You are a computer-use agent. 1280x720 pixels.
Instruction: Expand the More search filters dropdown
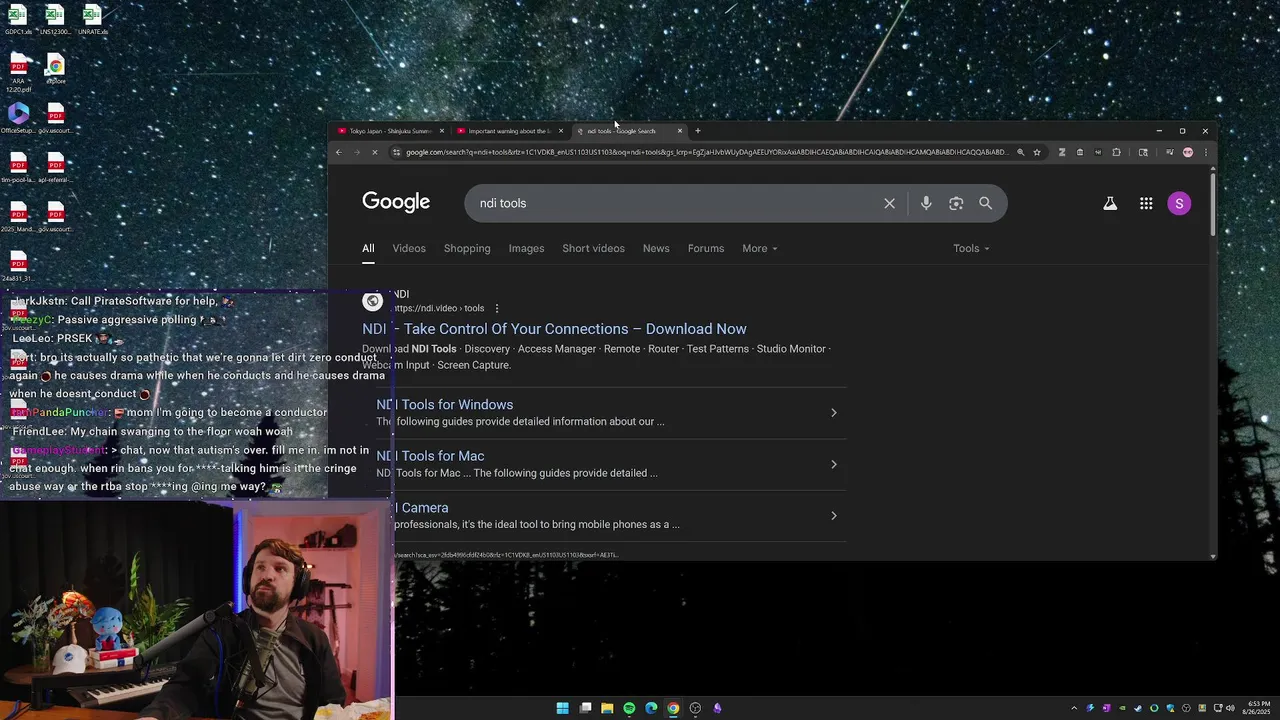tap(759, 248)
